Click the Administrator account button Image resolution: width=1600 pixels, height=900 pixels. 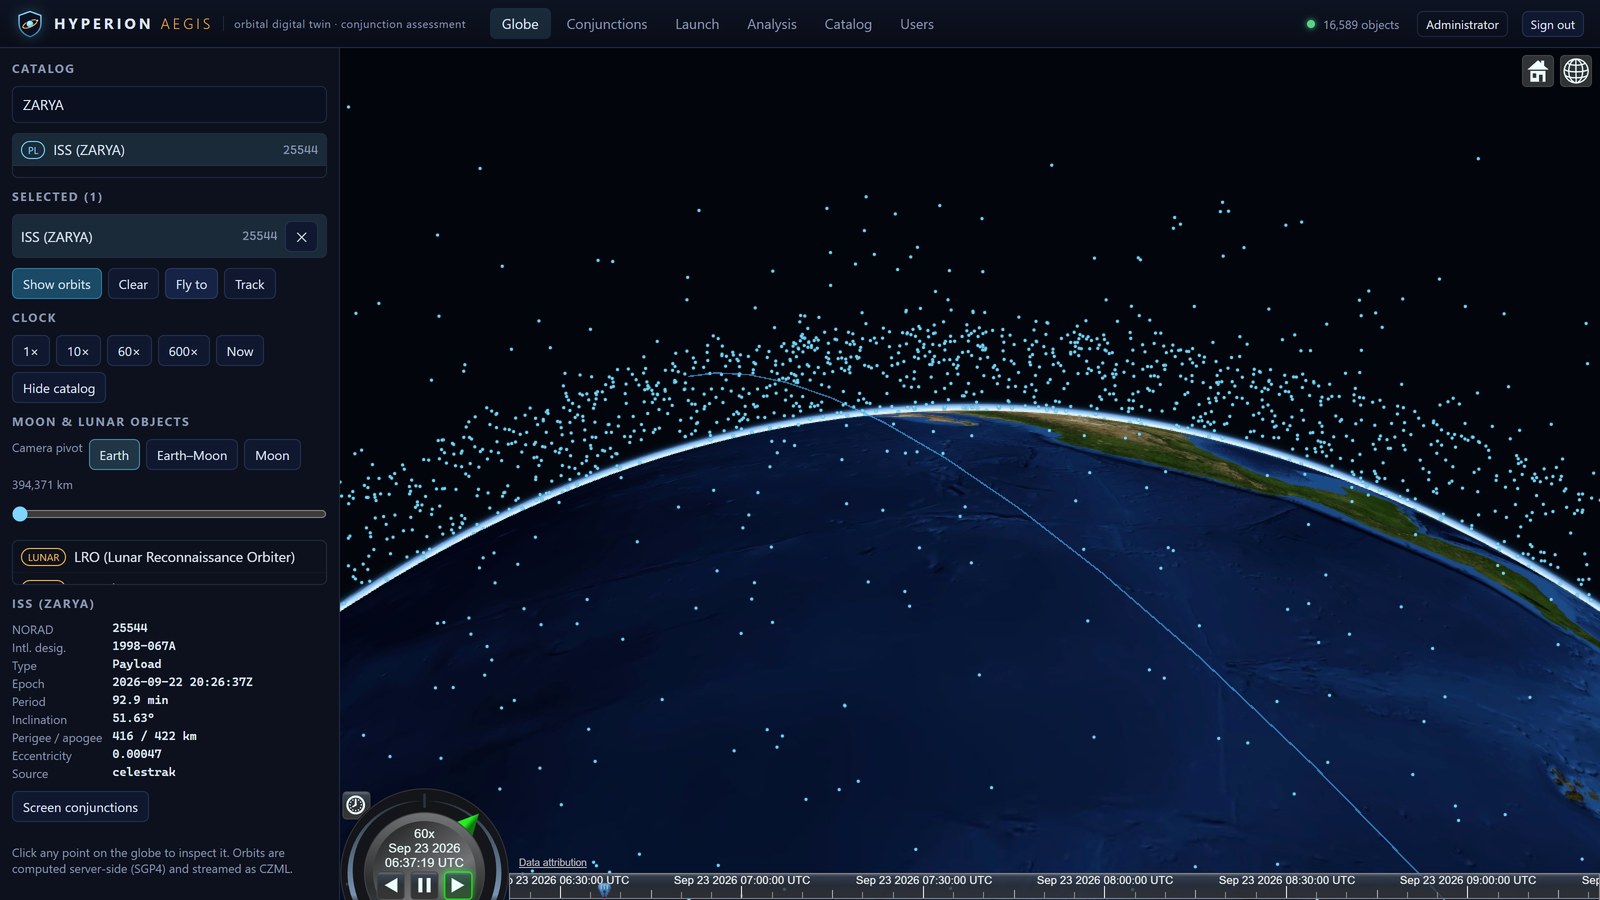1462,24
